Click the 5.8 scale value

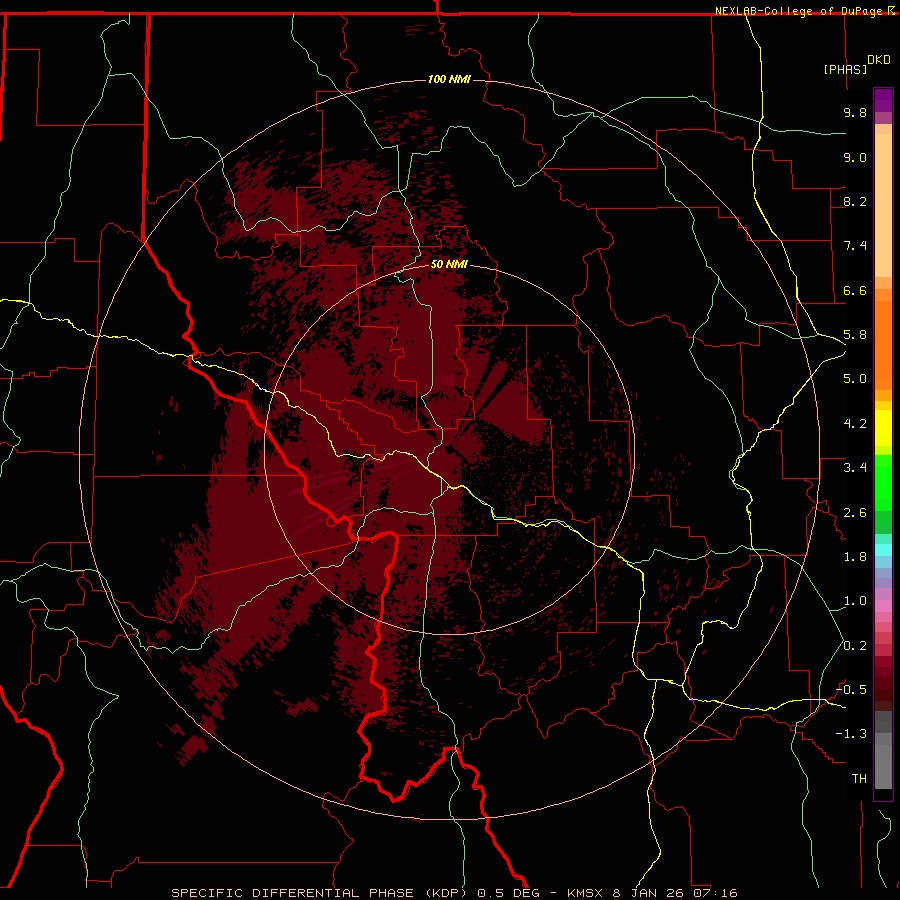tap(855, 335)
